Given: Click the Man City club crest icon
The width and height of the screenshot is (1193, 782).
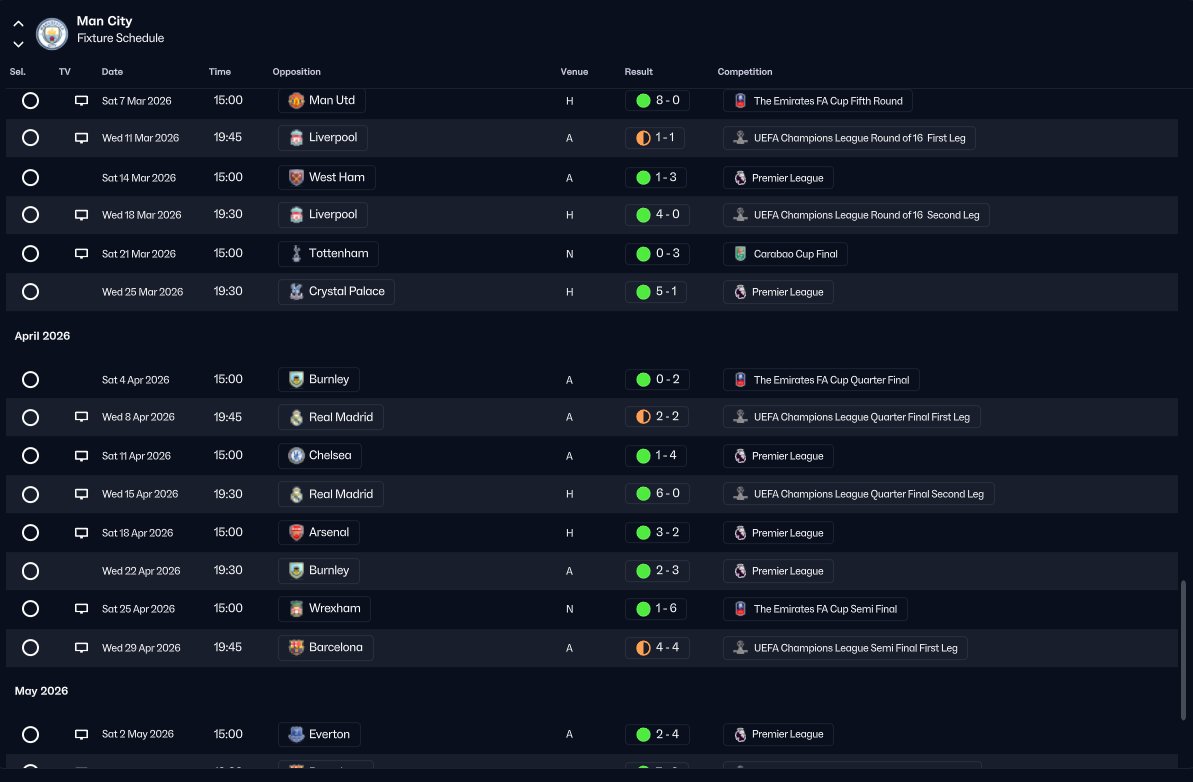Looking at the screenshot, I should [x=52, y=33].
